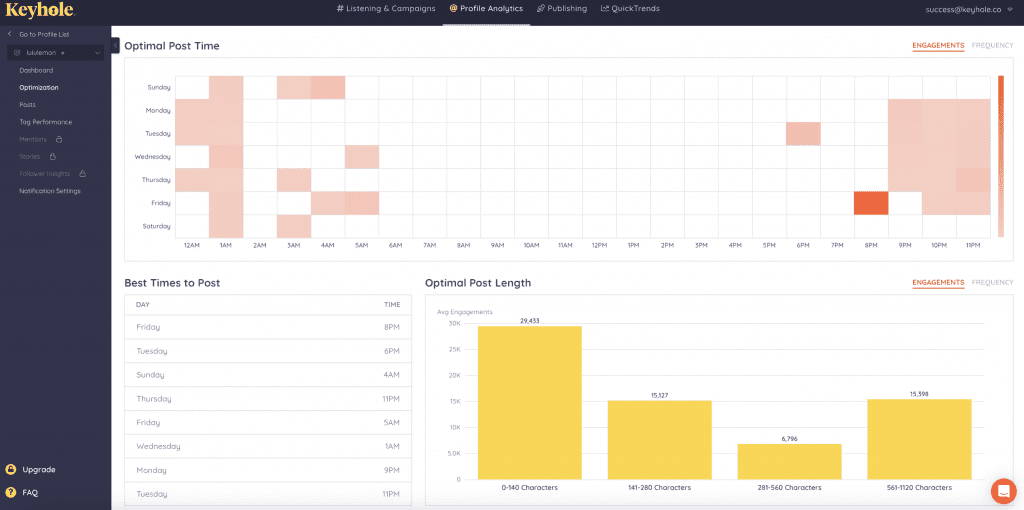
Task: Expand the lululemon profile dropdown
Action: 97,52
